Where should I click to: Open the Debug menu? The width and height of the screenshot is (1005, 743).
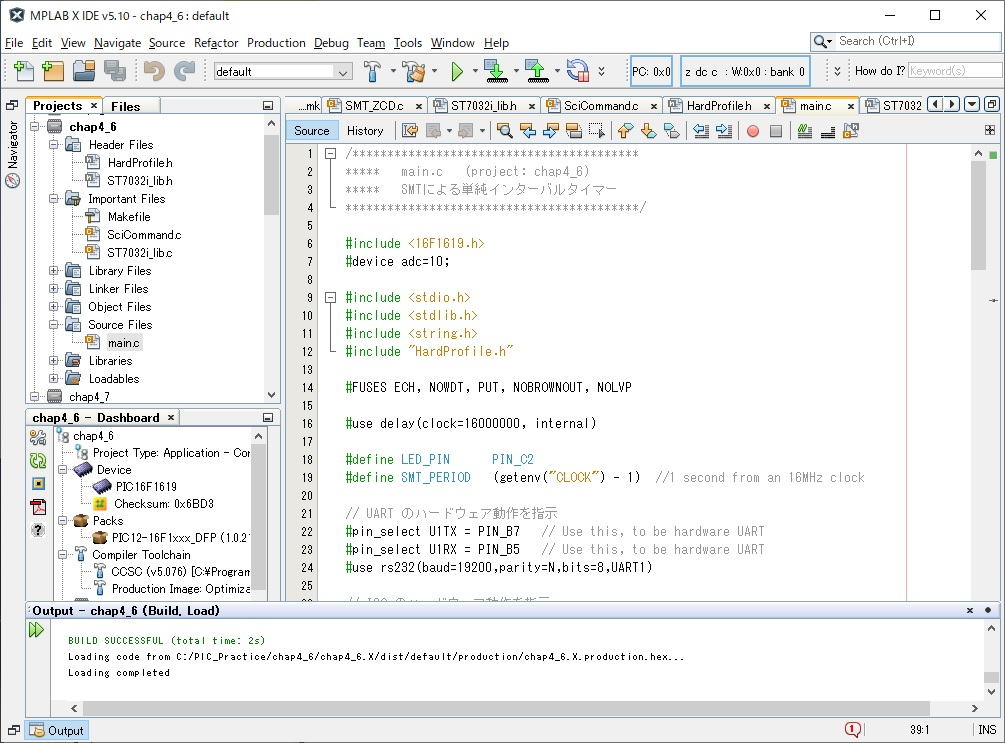tap(331, 43)
